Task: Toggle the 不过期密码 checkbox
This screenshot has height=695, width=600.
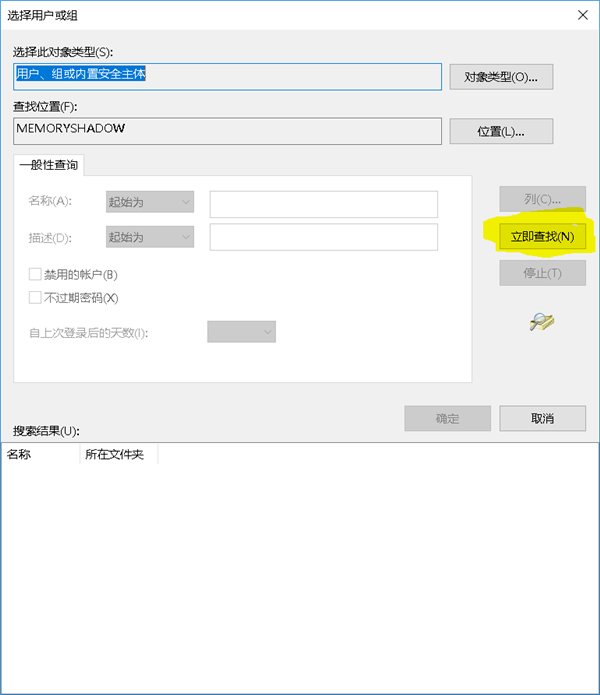Action: (36, 297)
